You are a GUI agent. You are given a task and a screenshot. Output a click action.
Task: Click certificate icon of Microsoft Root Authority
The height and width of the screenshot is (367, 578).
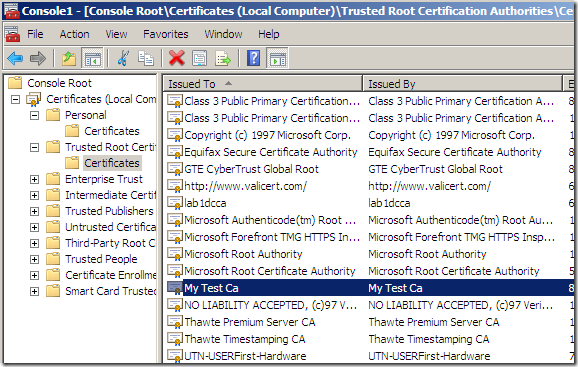[175, 254]
